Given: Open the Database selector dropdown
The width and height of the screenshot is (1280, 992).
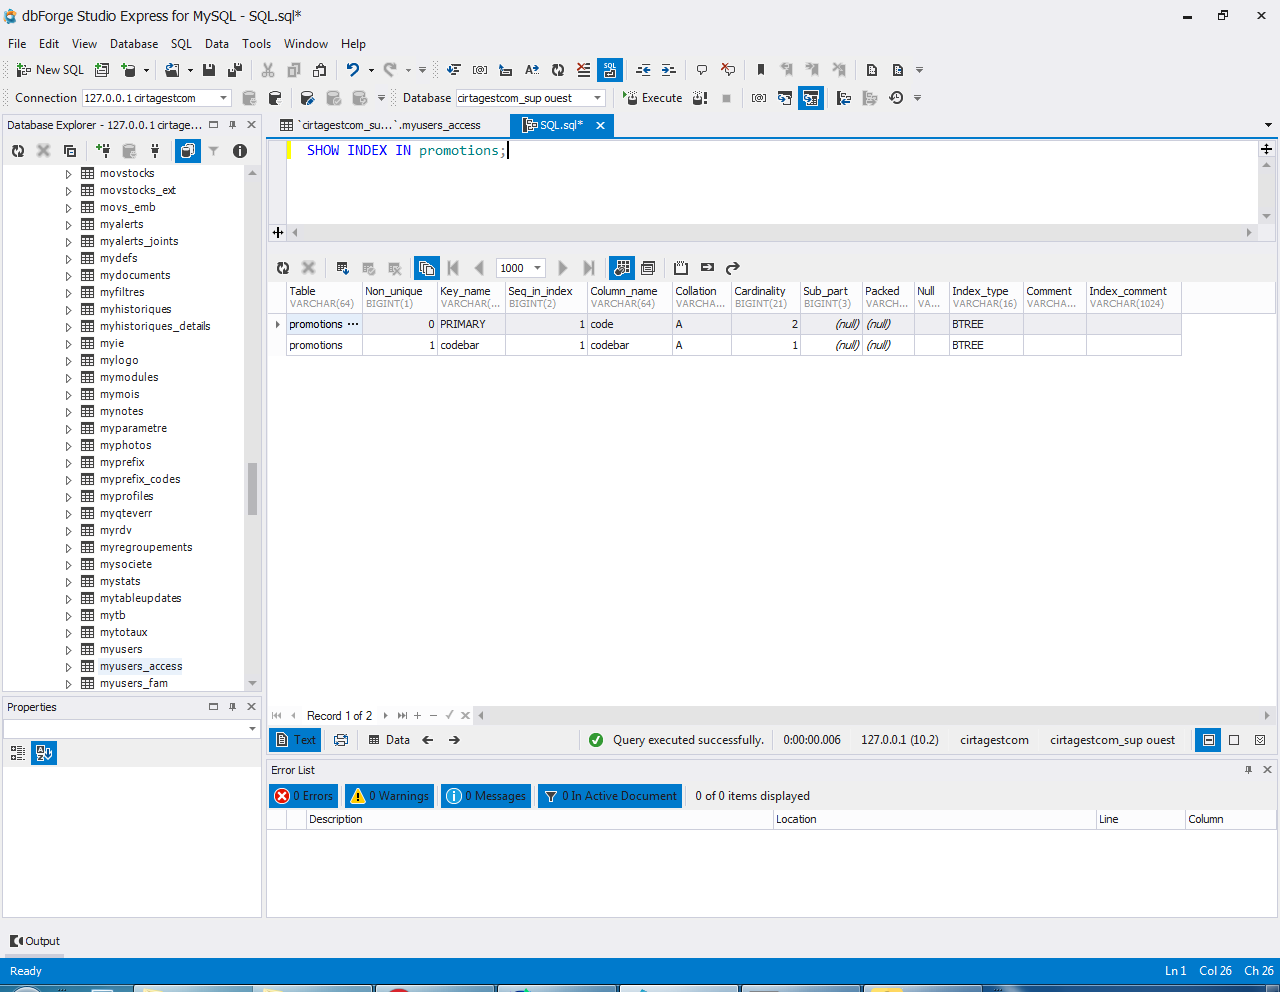Looking at the screenshot, I should coord(598,98).
